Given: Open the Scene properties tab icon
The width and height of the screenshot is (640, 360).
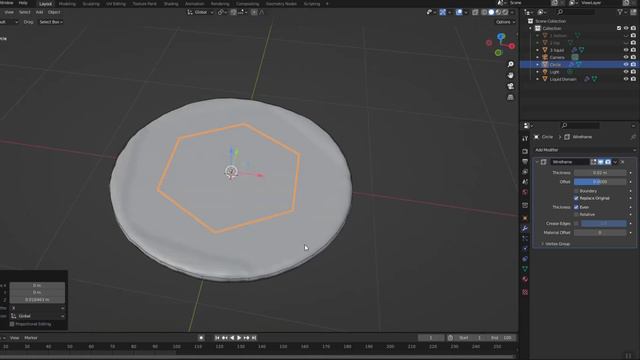Looking at the screenshot, I should tap(525, 182).
